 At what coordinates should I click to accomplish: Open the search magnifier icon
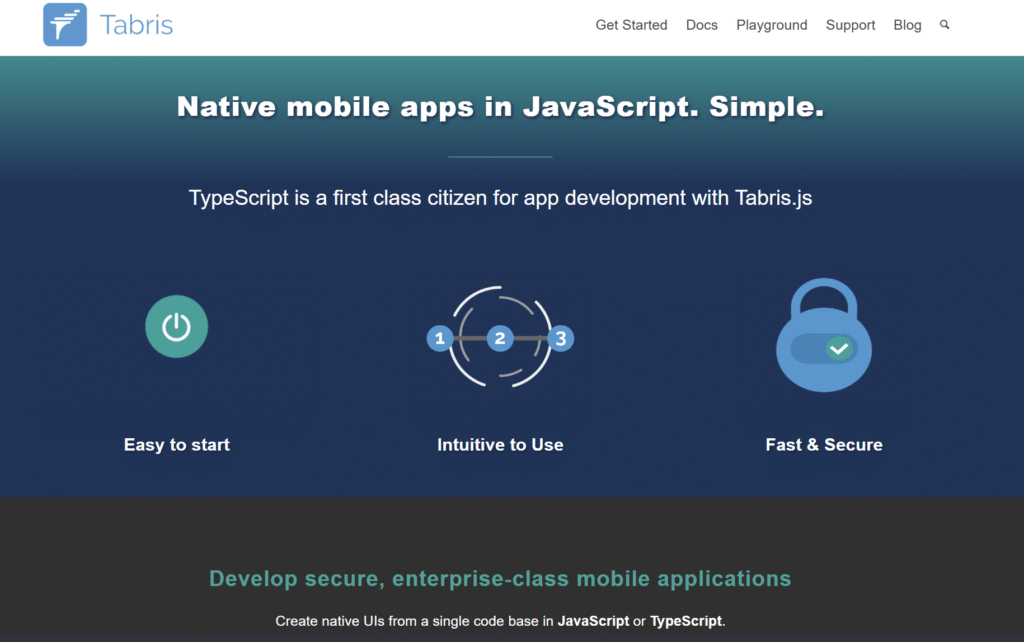[944, 25]
